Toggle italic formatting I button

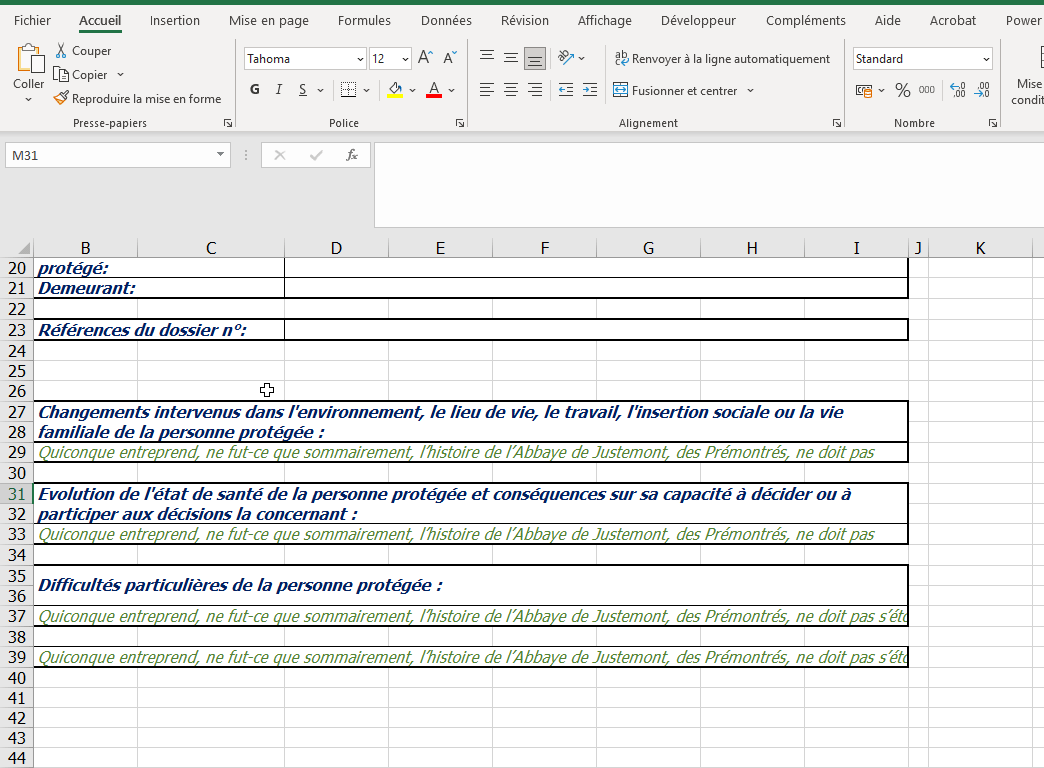279,91
